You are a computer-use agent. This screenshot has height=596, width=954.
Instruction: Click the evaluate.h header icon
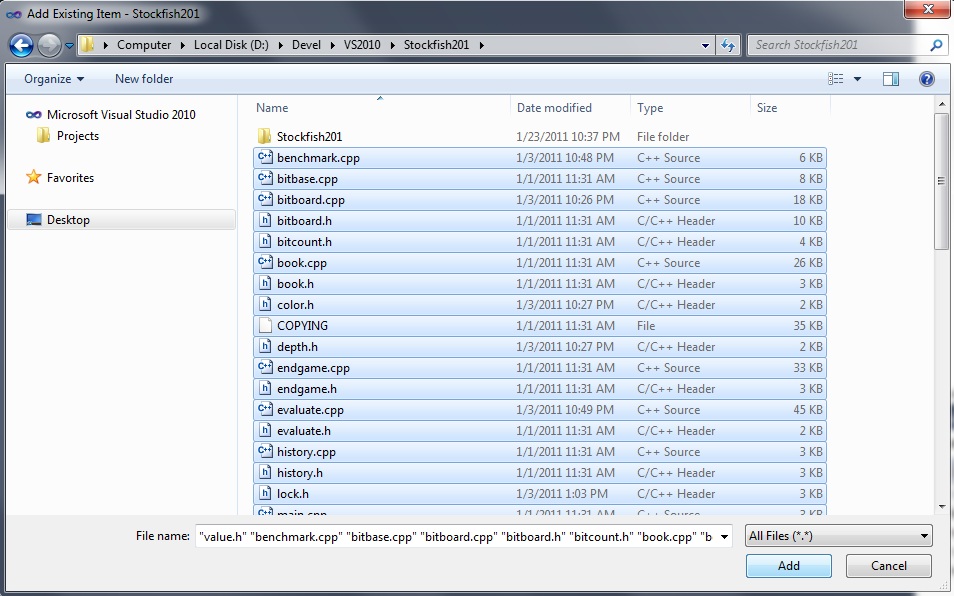pos(265,431)
